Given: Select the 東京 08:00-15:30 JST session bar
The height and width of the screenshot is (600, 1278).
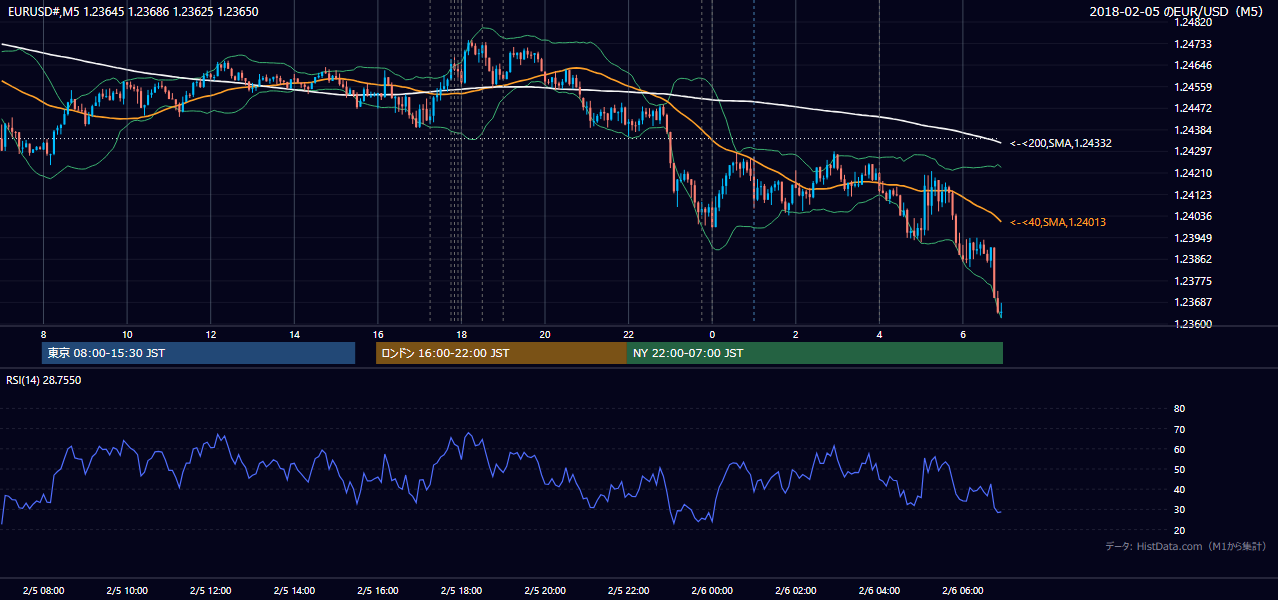Looking at the screenshot, I should click(198, 353).
